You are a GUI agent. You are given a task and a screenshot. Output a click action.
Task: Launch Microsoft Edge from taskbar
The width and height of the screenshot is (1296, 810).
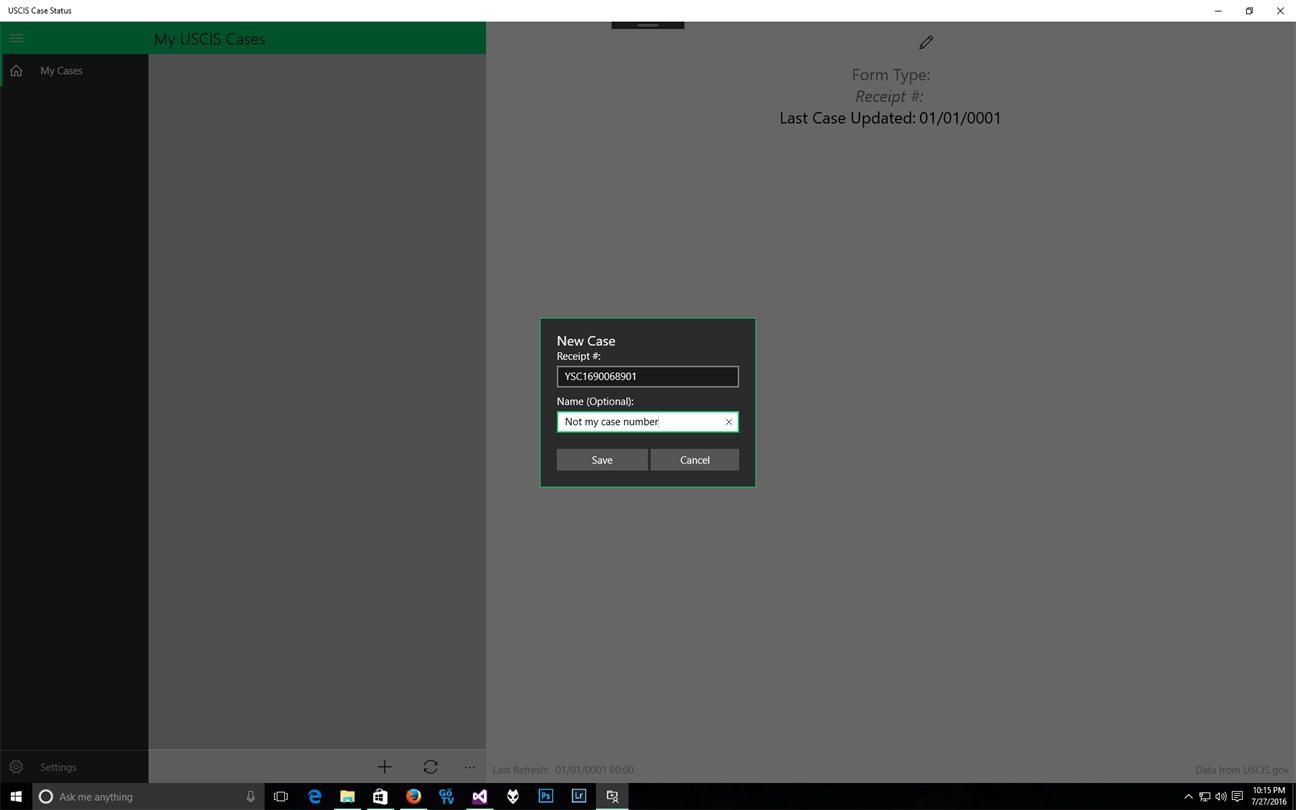click(x=314, y=797)
